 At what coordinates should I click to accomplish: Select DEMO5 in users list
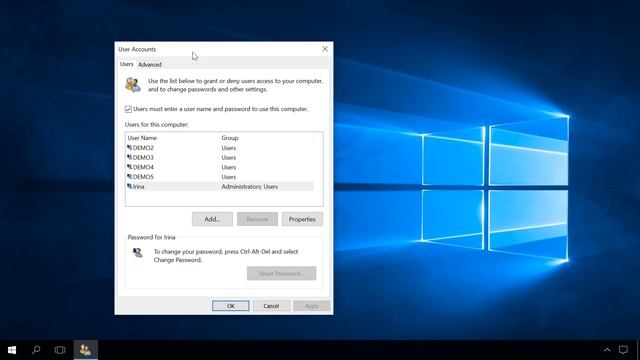point(143,177)
